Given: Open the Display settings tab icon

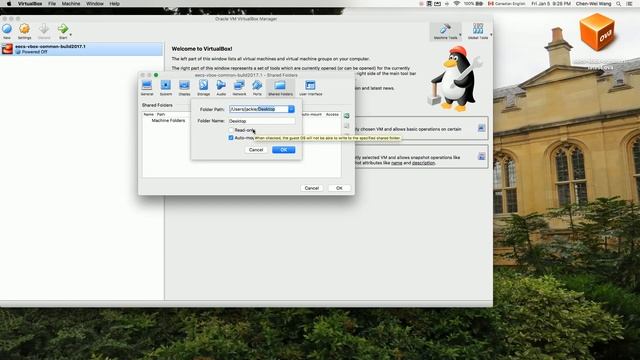Looking at the screenshot, I should point(184,85).
